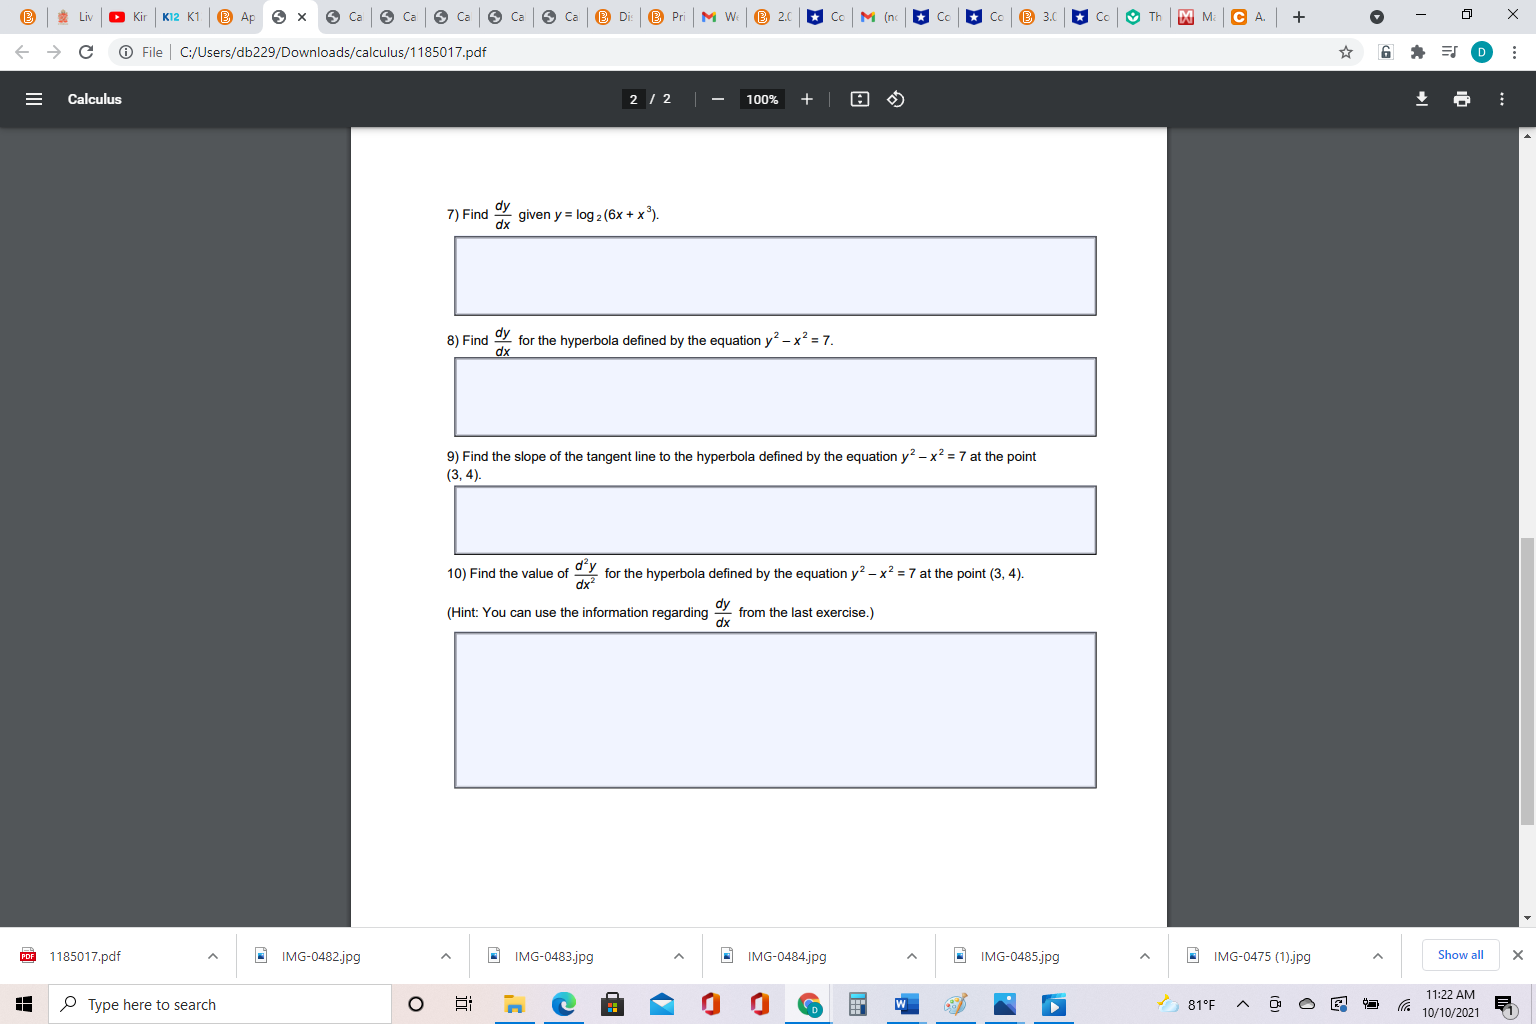Open Calculator from the taskbar
The image size is (1536, 1024).
tap(857, 1004)
